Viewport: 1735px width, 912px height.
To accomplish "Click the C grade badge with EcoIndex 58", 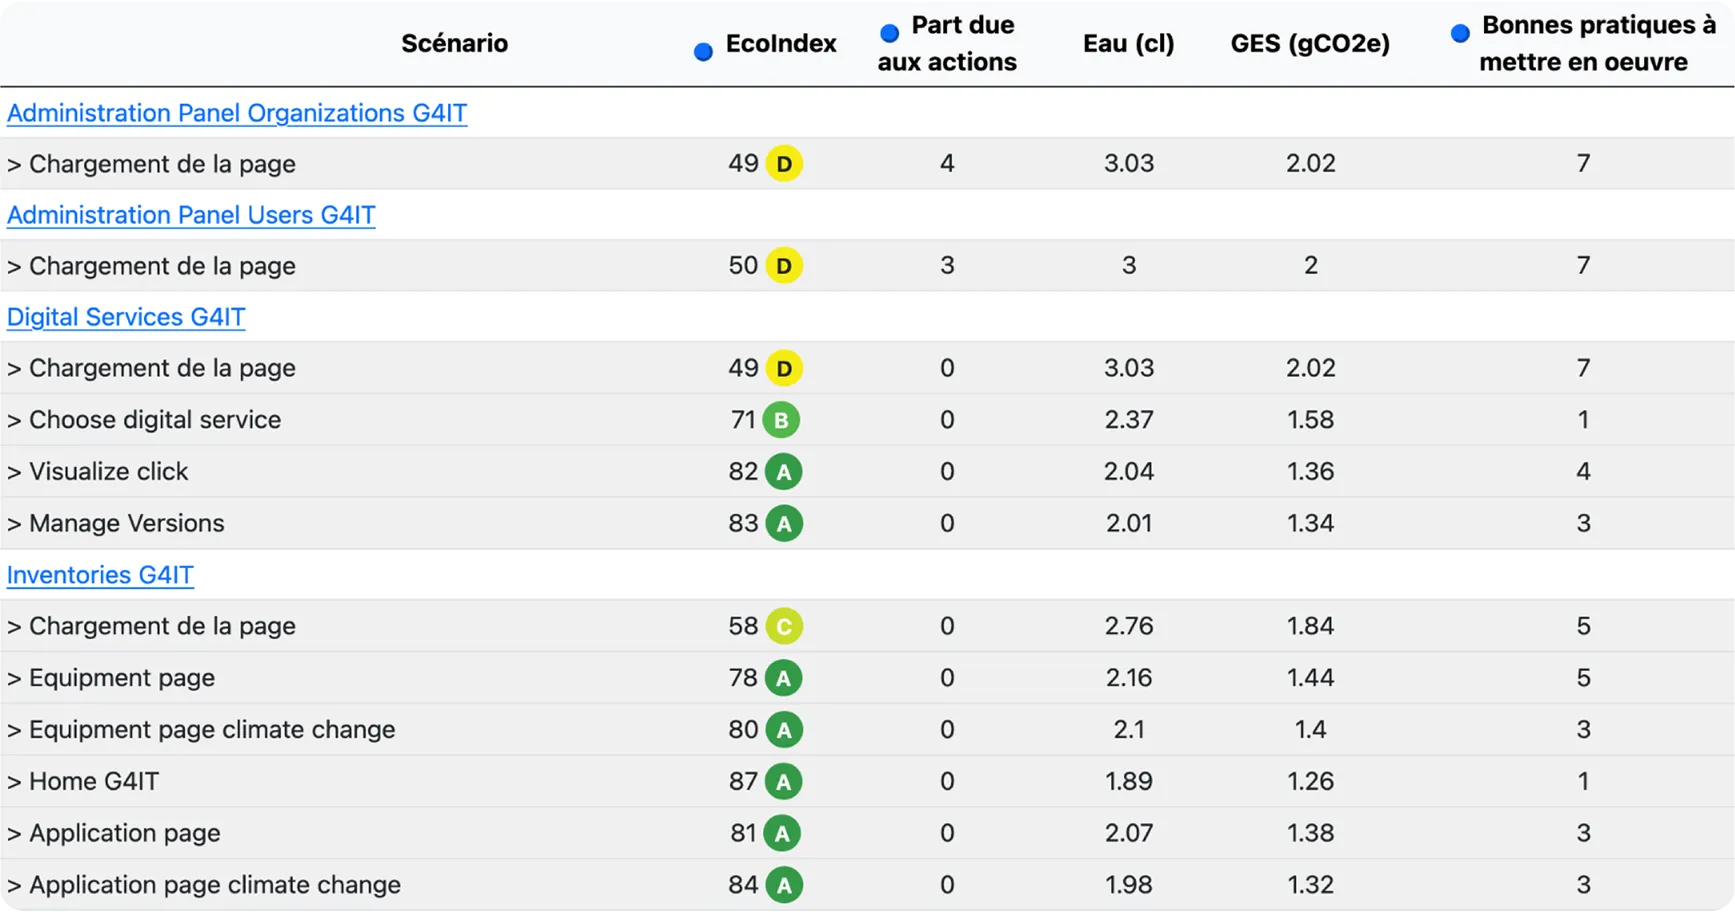I will pyautogui.click(x=784, y=626).
